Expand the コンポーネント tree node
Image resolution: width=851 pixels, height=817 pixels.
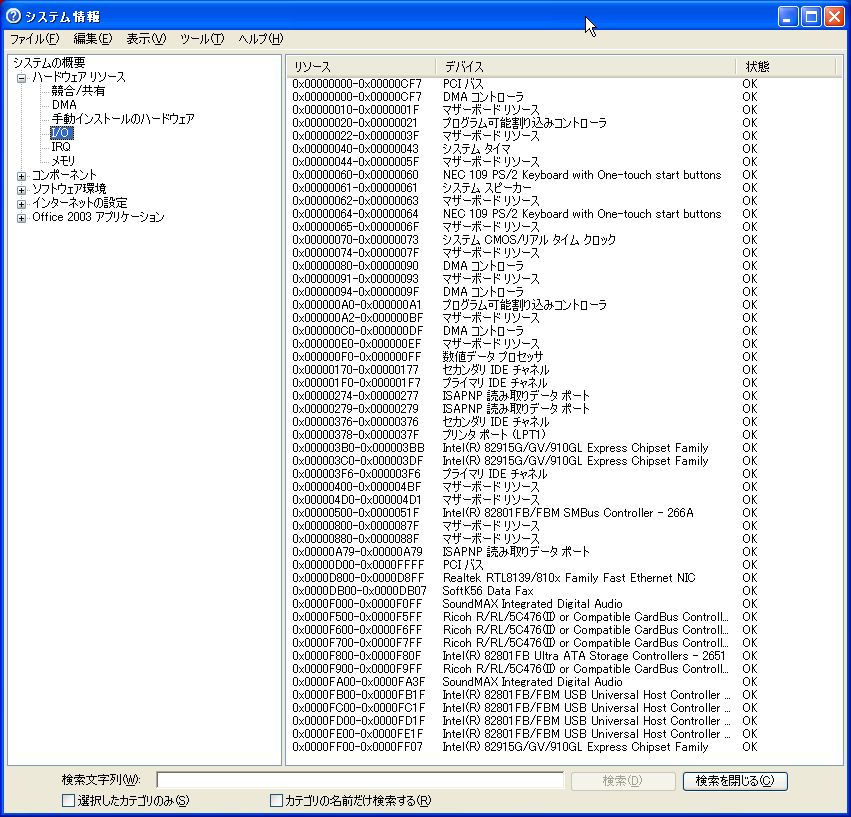click(22, 175)
